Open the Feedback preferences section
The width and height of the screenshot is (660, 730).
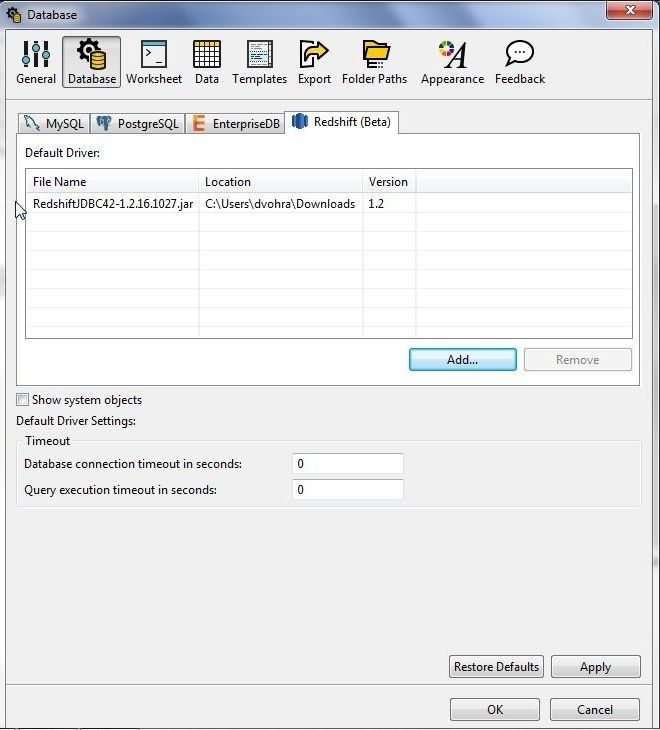pos(519,62)
